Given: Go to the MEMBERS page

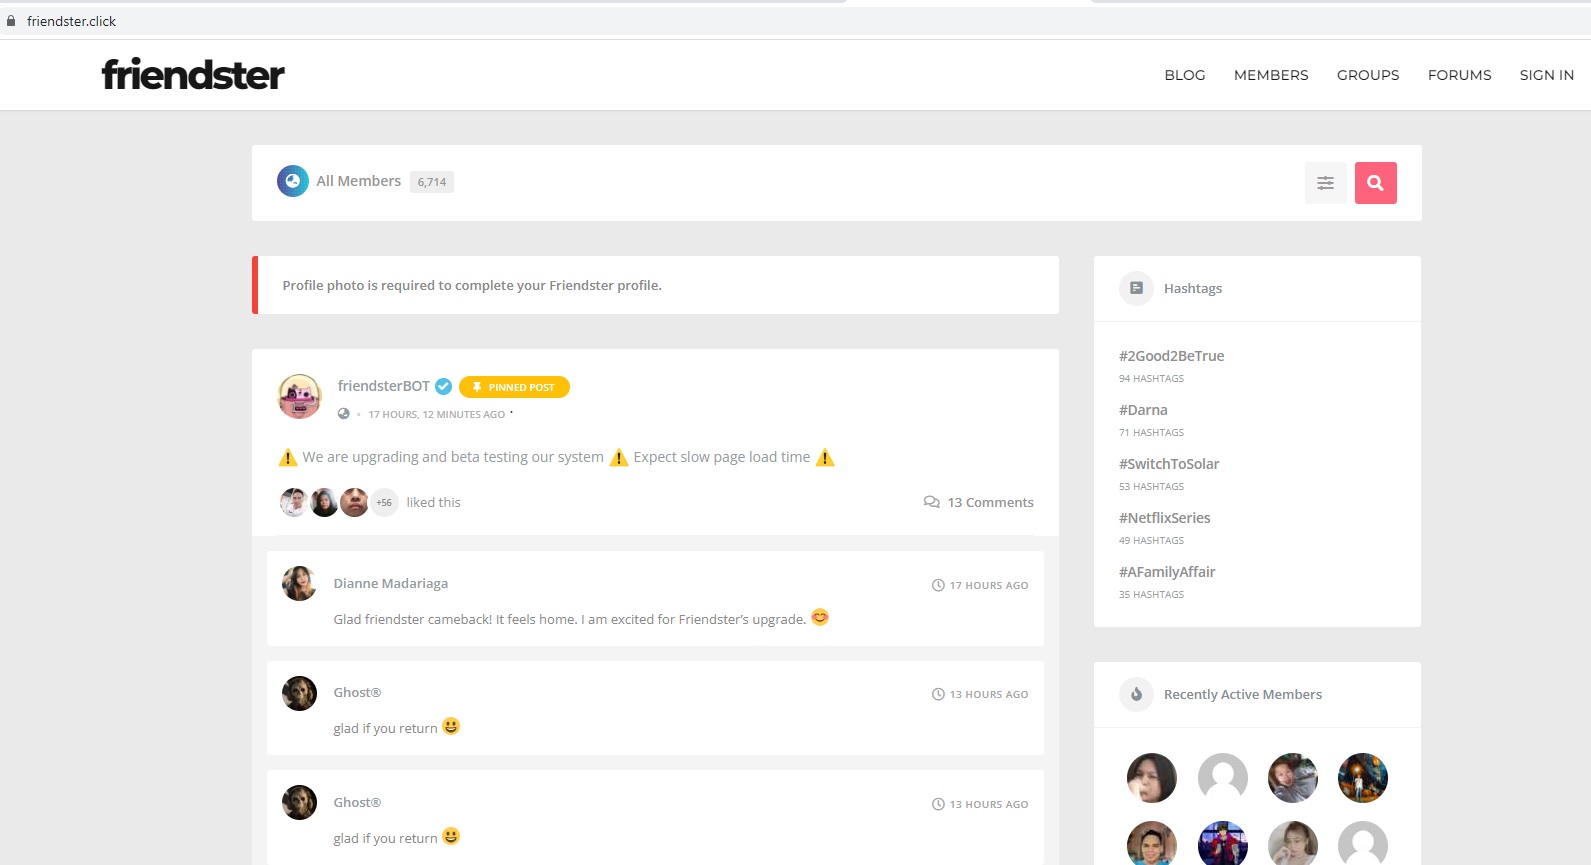Looking at the screenshot, I should click(1270, 75).
